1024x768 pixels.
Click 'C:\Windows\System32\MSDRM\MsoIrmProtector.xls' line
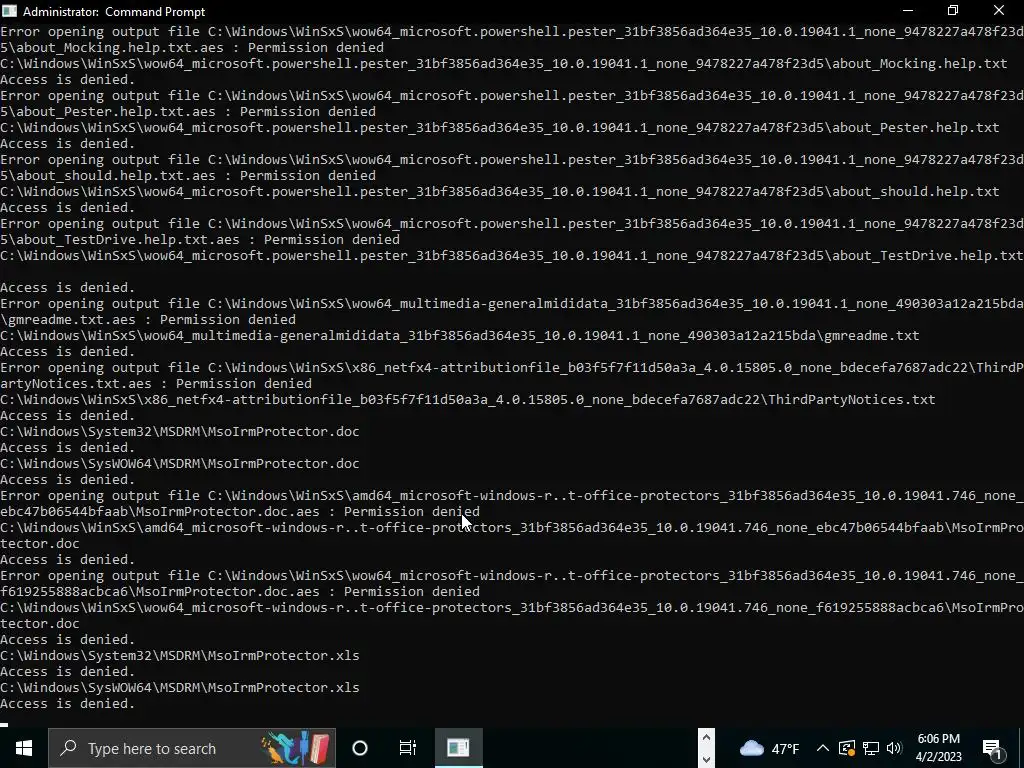click(x=180, y=656)
